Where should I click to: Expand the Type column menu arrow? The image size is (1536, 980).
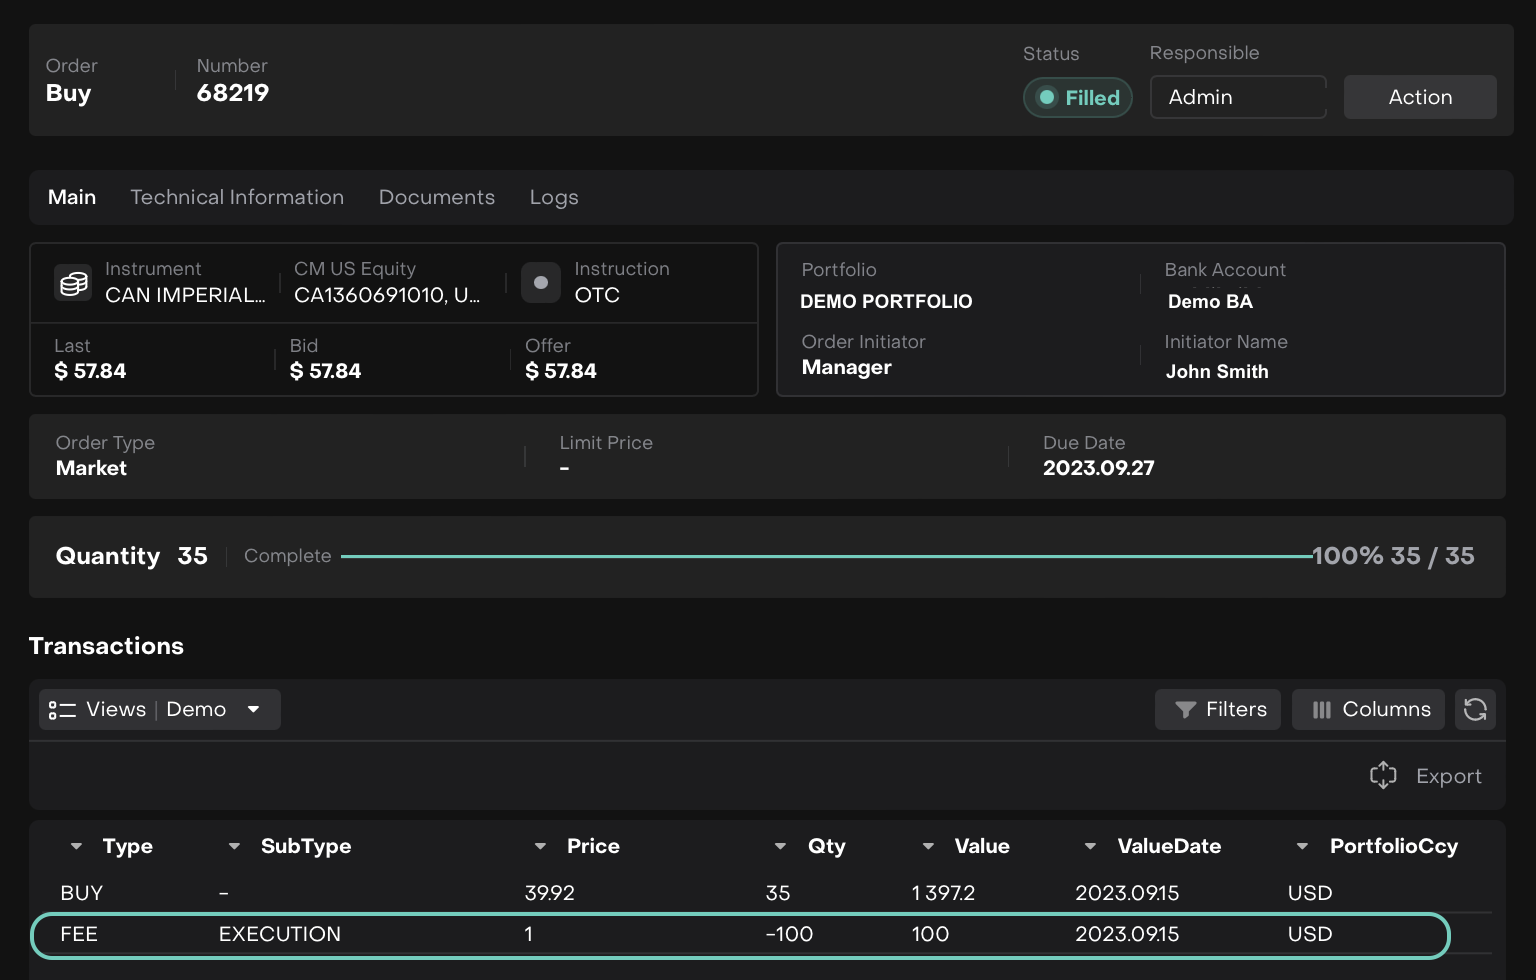76,847
